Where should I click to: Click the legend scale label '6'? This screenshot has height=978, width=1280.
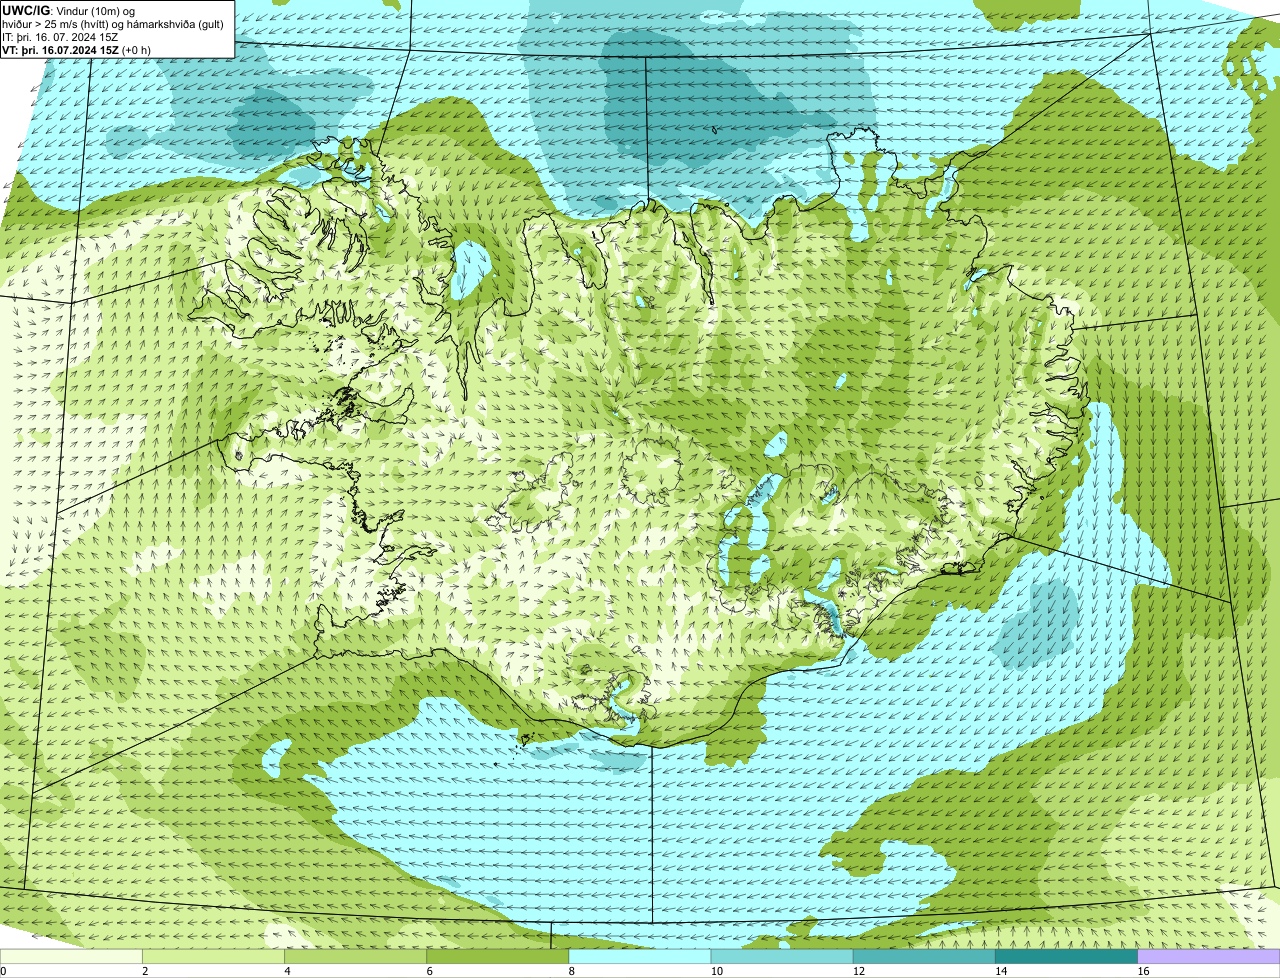click(430, 971)
